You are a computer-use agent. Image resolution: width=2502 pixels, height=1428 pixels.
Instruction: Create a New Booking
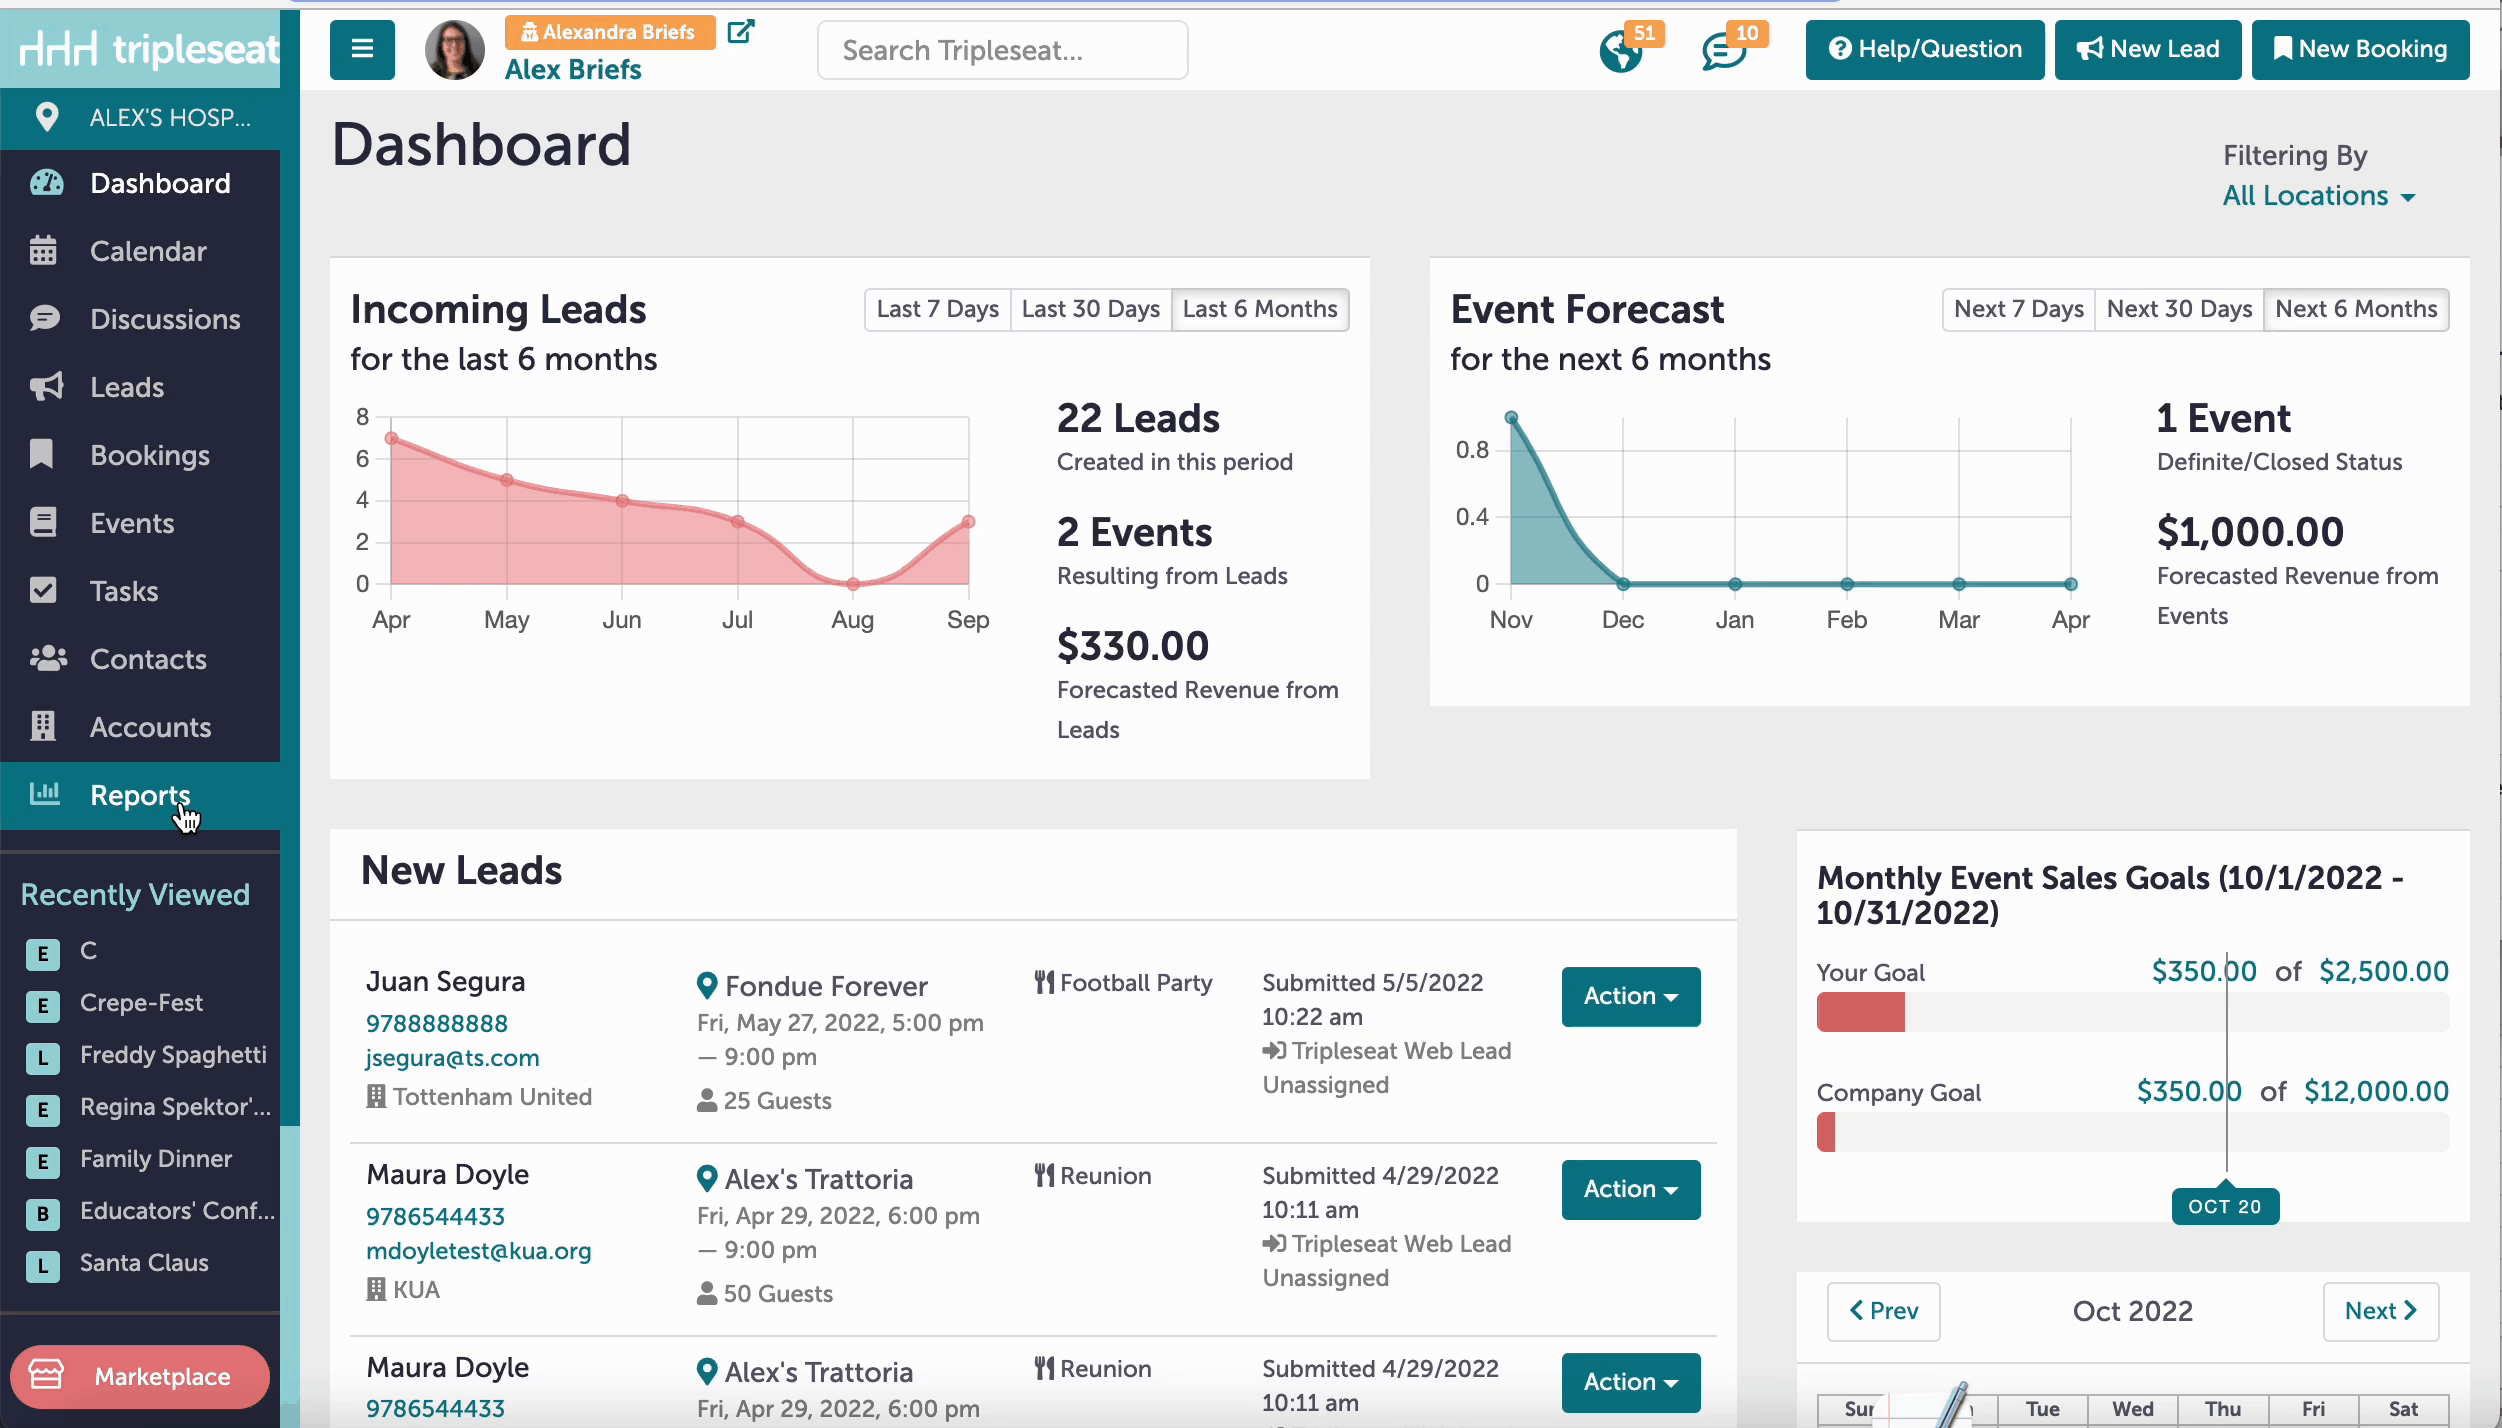pos(2360,49)
